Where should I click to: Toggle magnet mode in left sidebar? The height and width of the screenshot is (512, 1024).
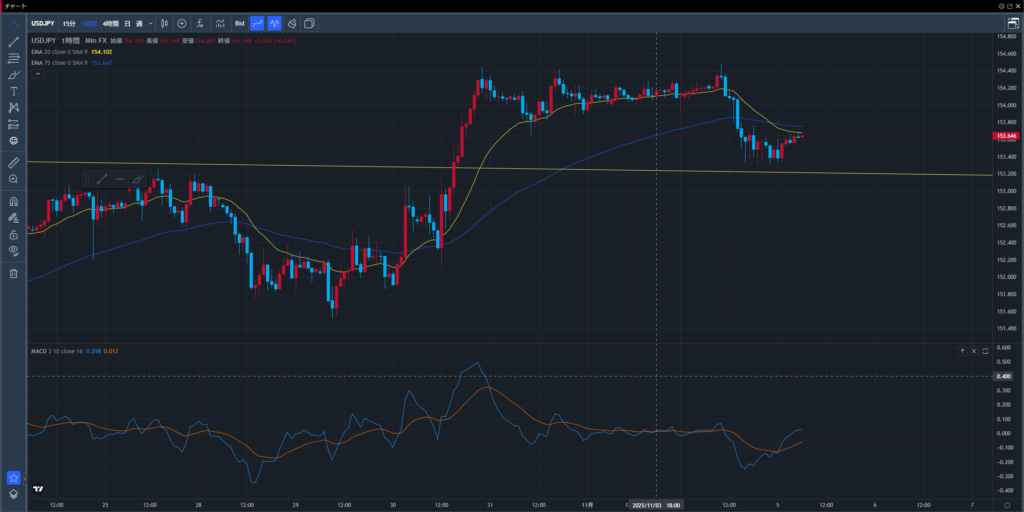14,200
